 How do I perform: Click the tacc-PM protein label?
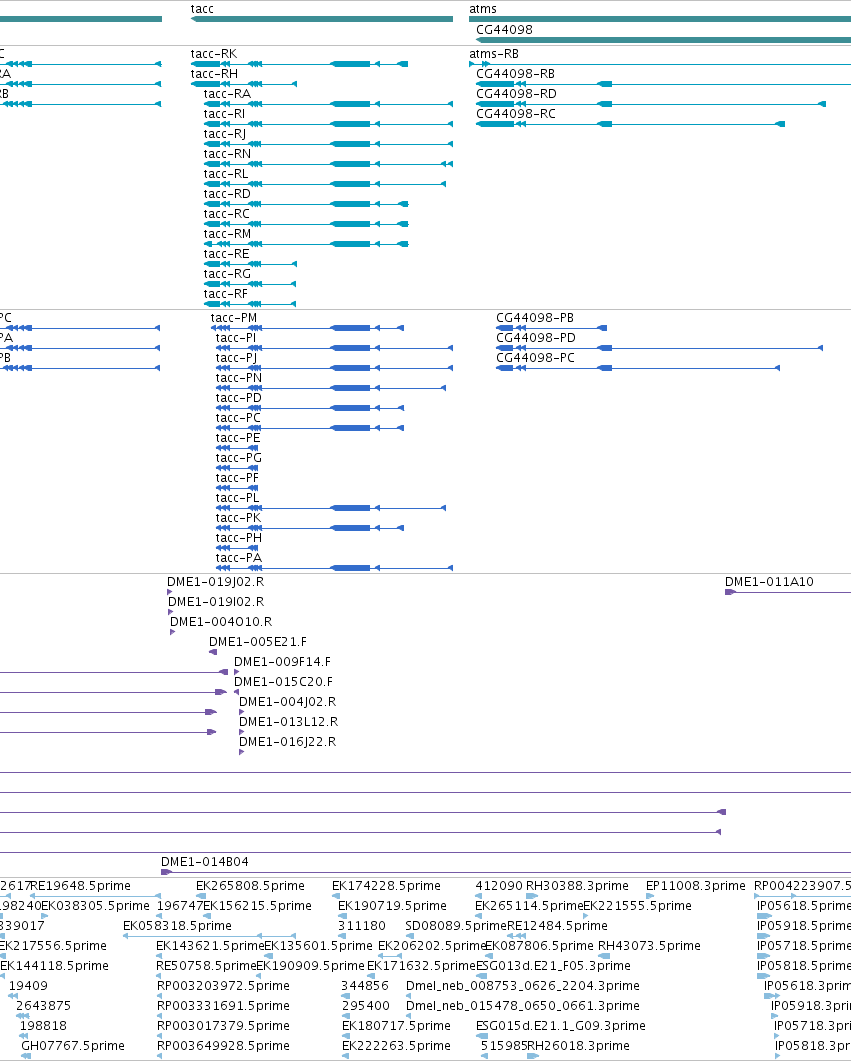coord(234,317)
